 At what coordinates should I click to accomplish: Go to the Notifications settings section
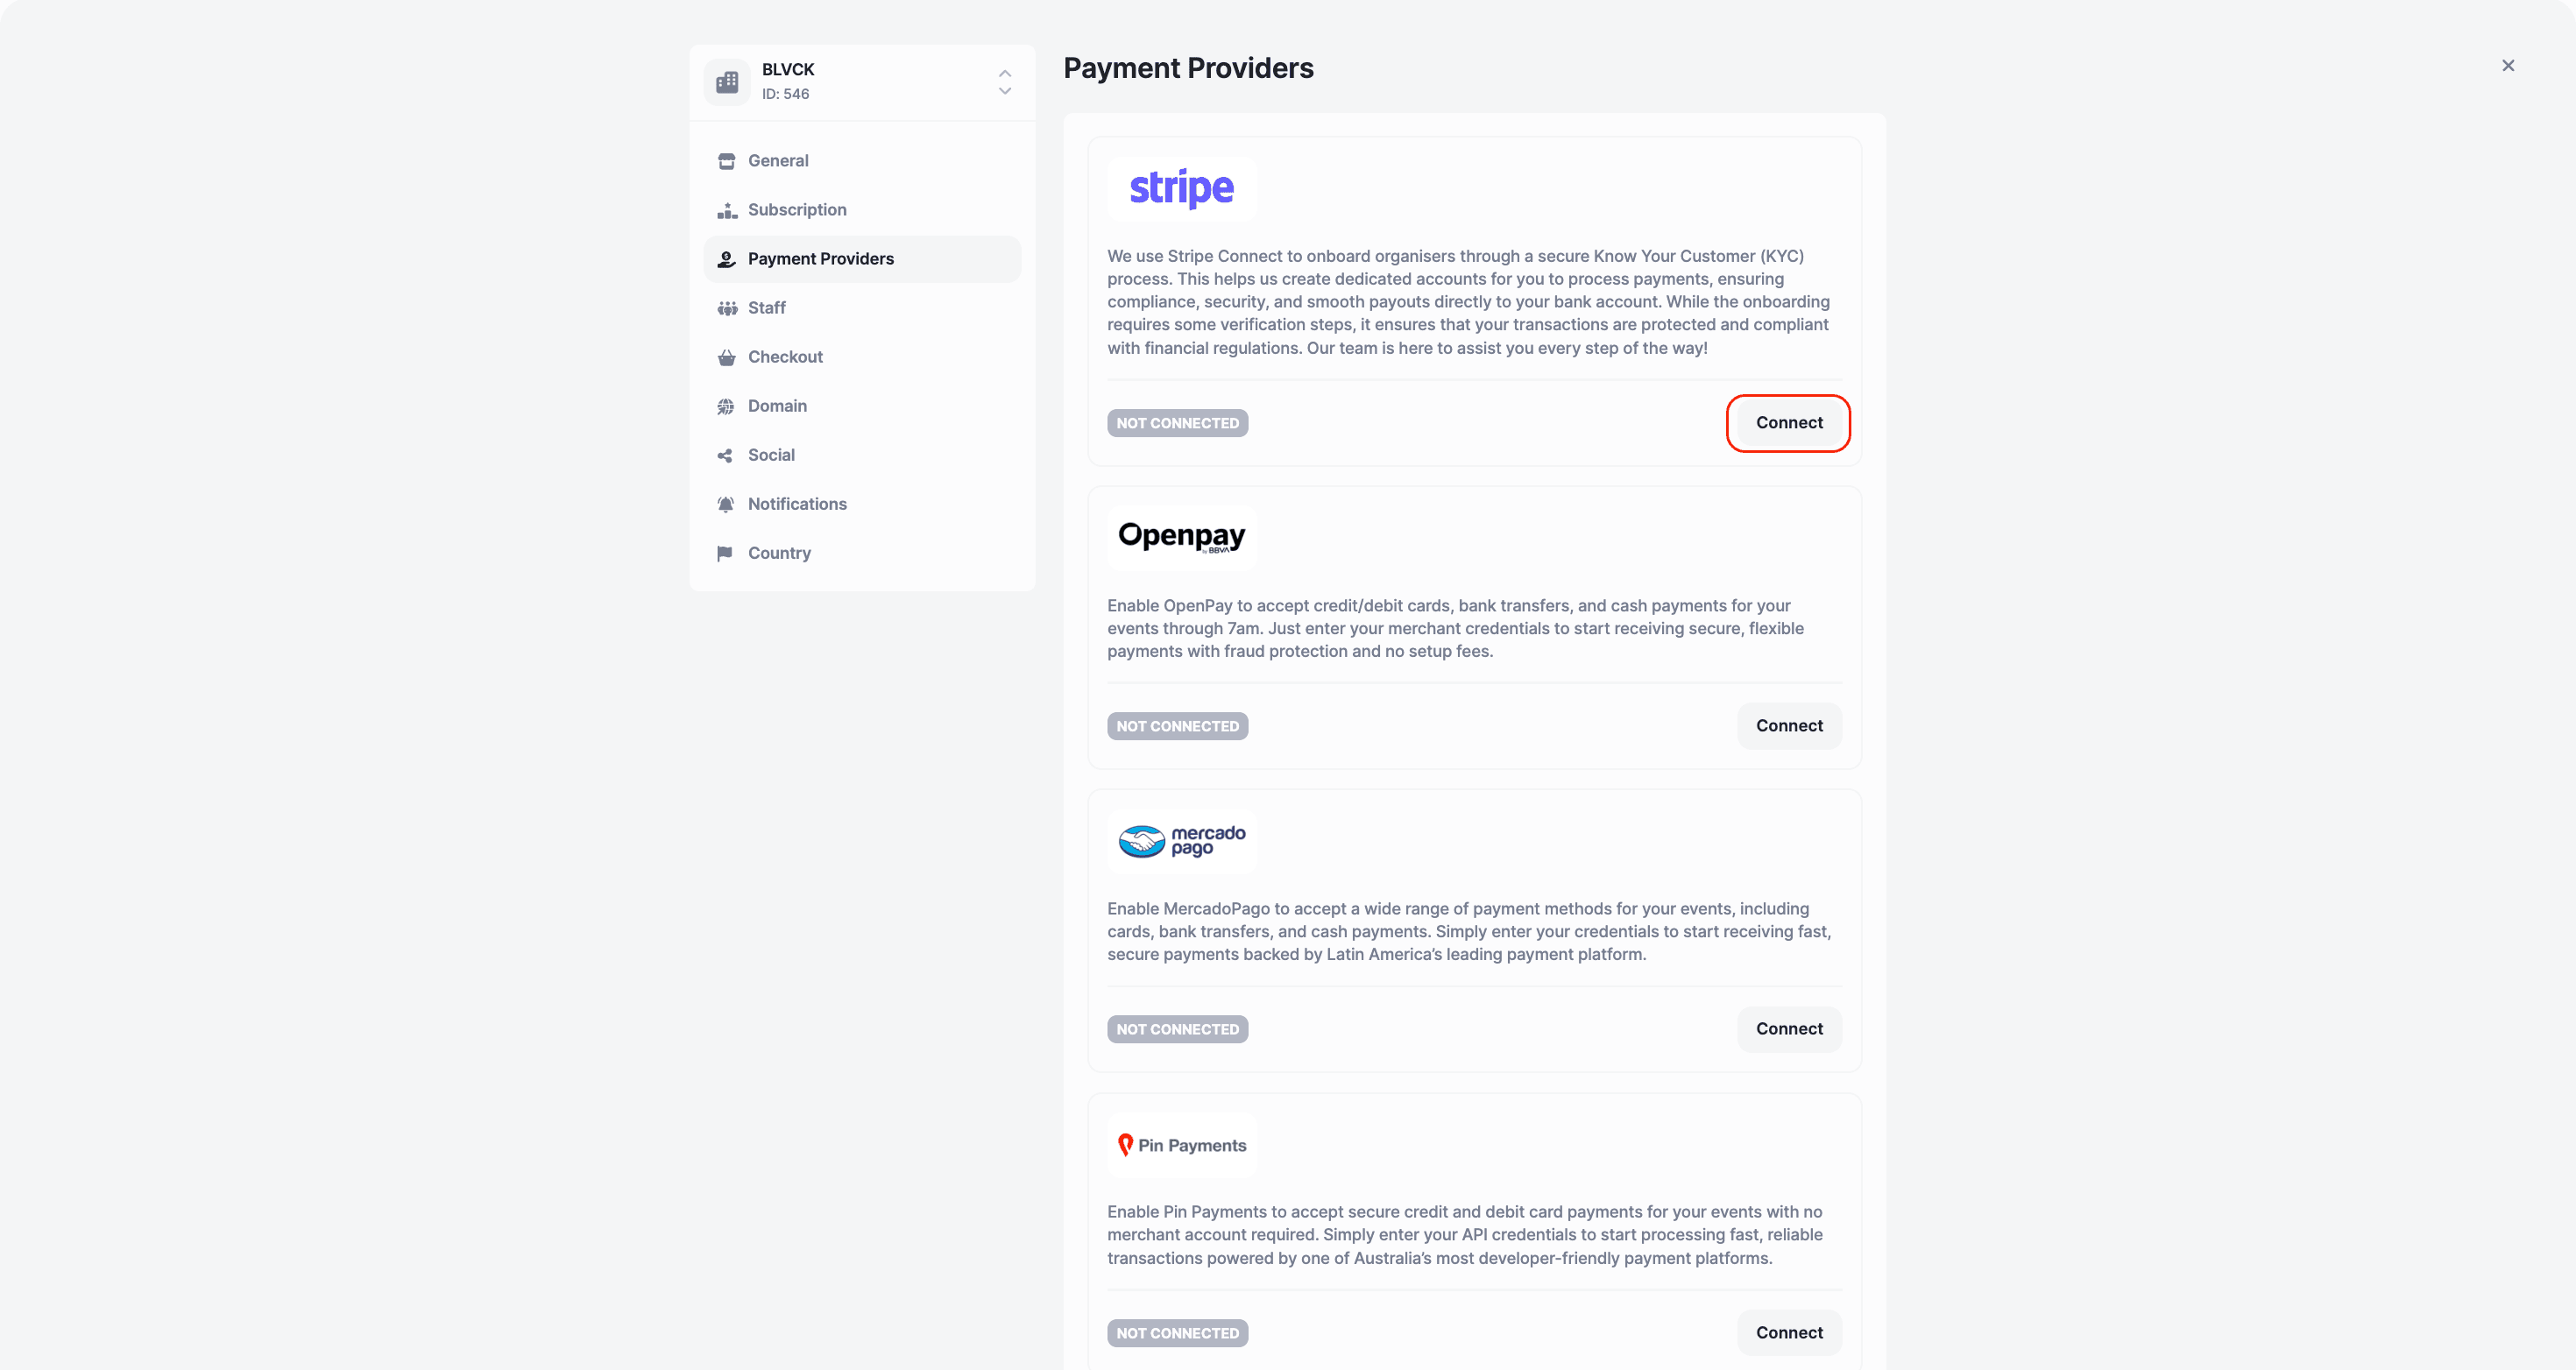[797, 504]
